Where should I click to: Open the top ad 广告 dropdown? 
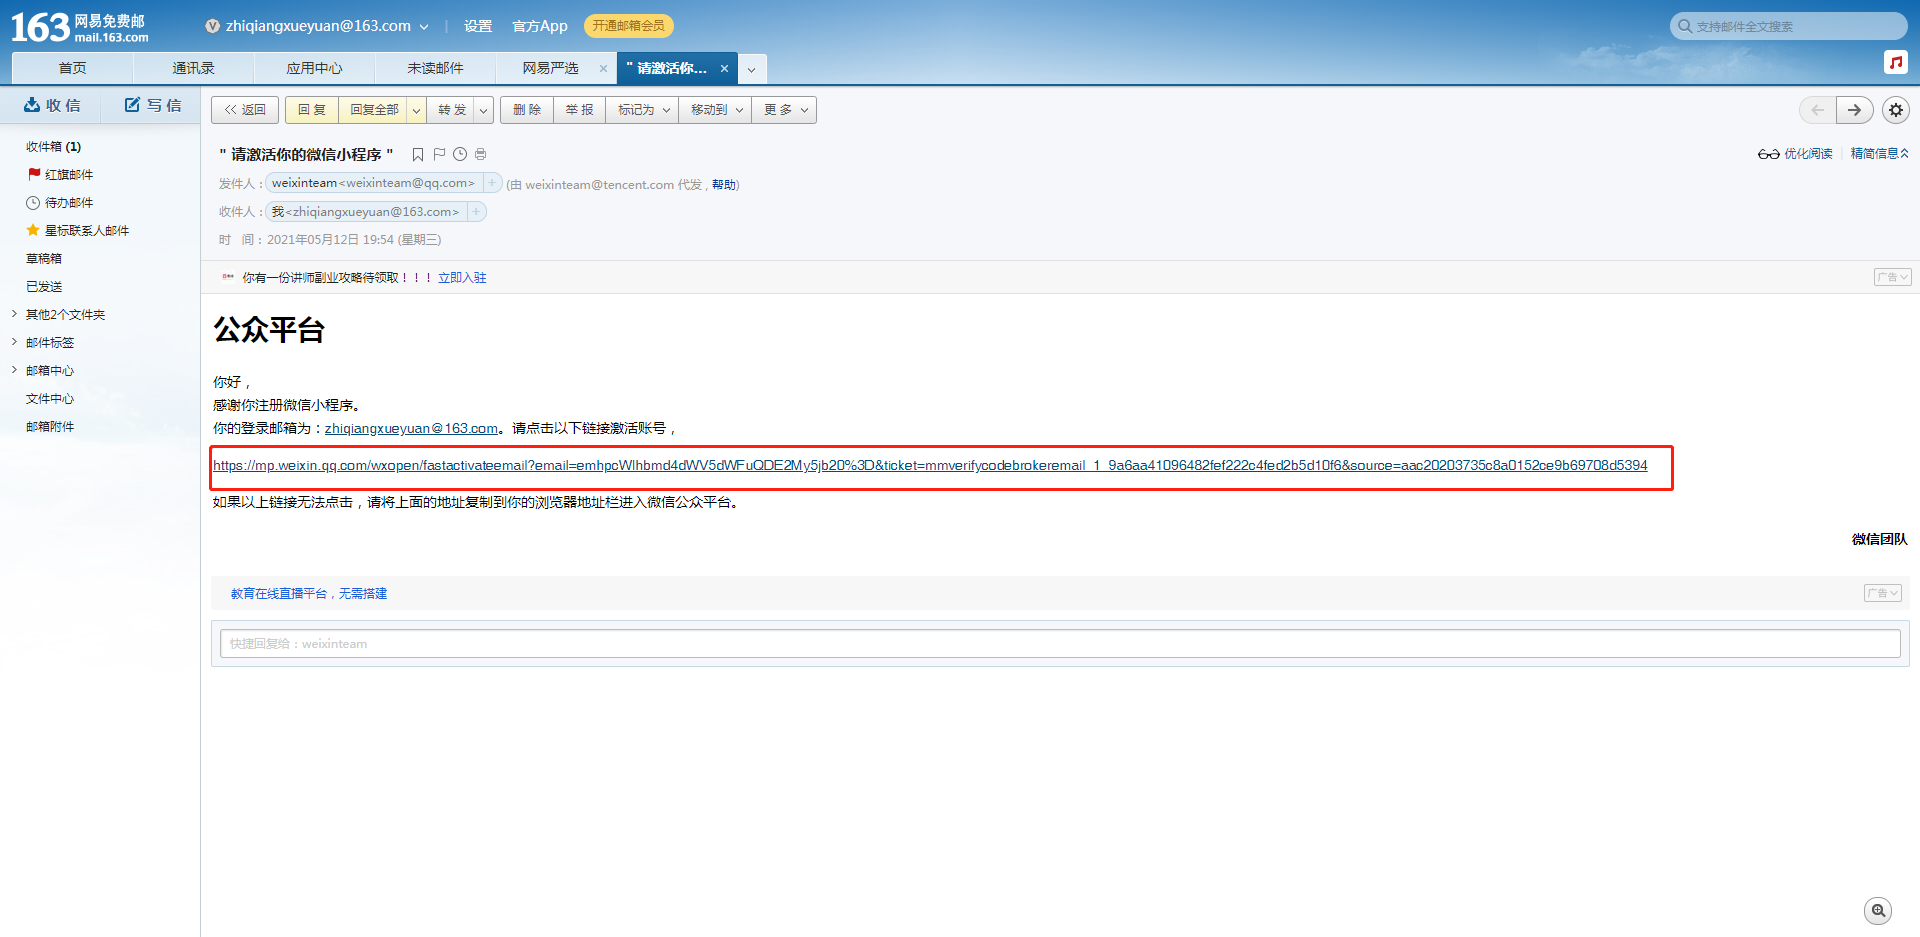click(1892, 277)
